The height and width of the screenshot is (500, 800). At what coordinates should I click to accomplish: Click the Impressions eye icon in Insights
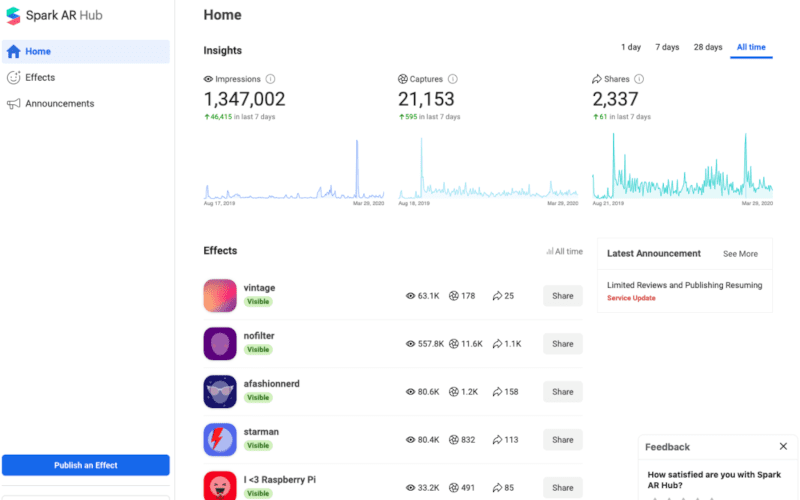click(x=208, y=79)
